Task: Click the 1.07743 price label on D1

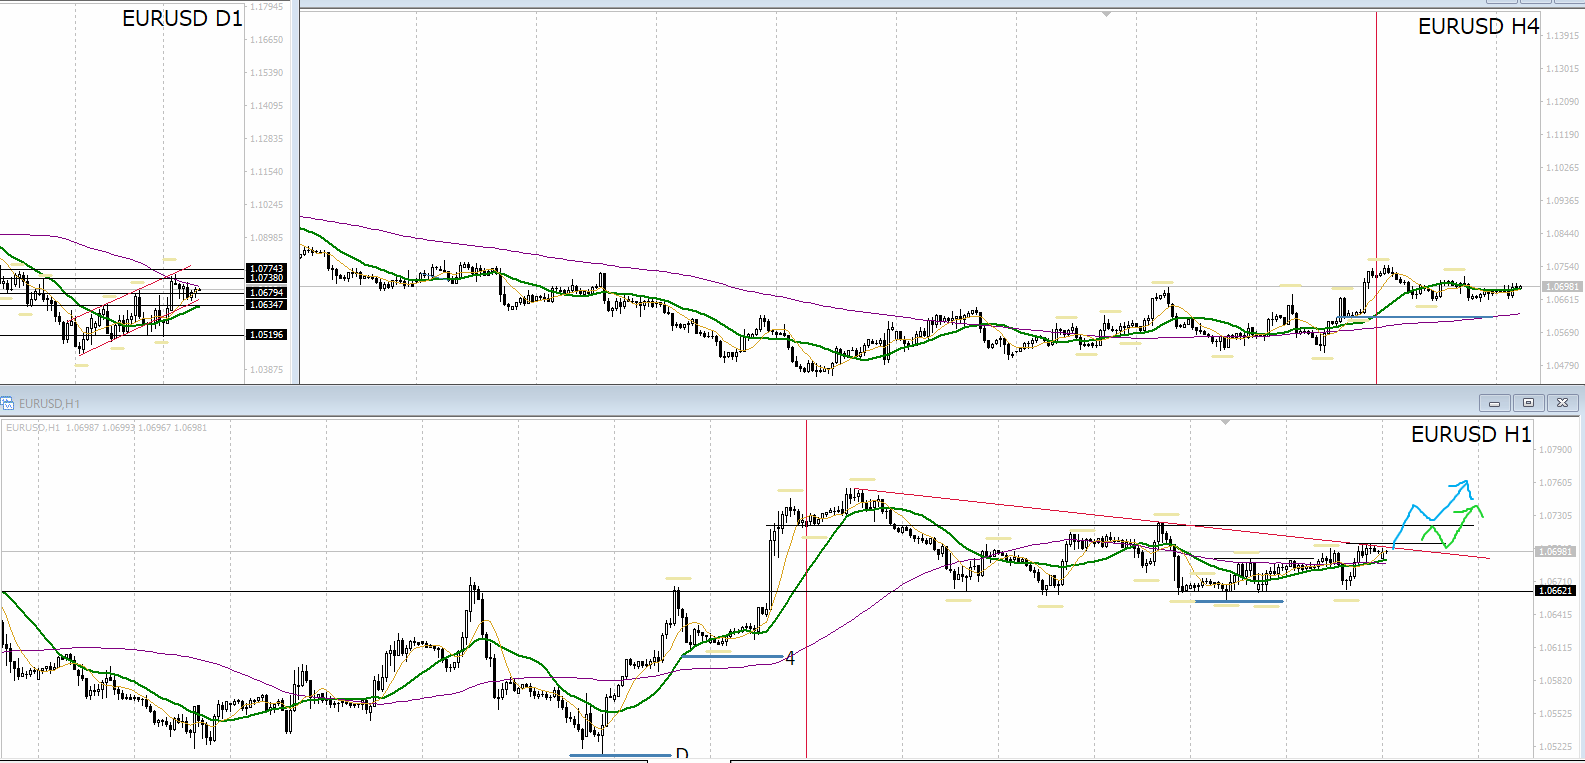Action: (x=266, y=269)
